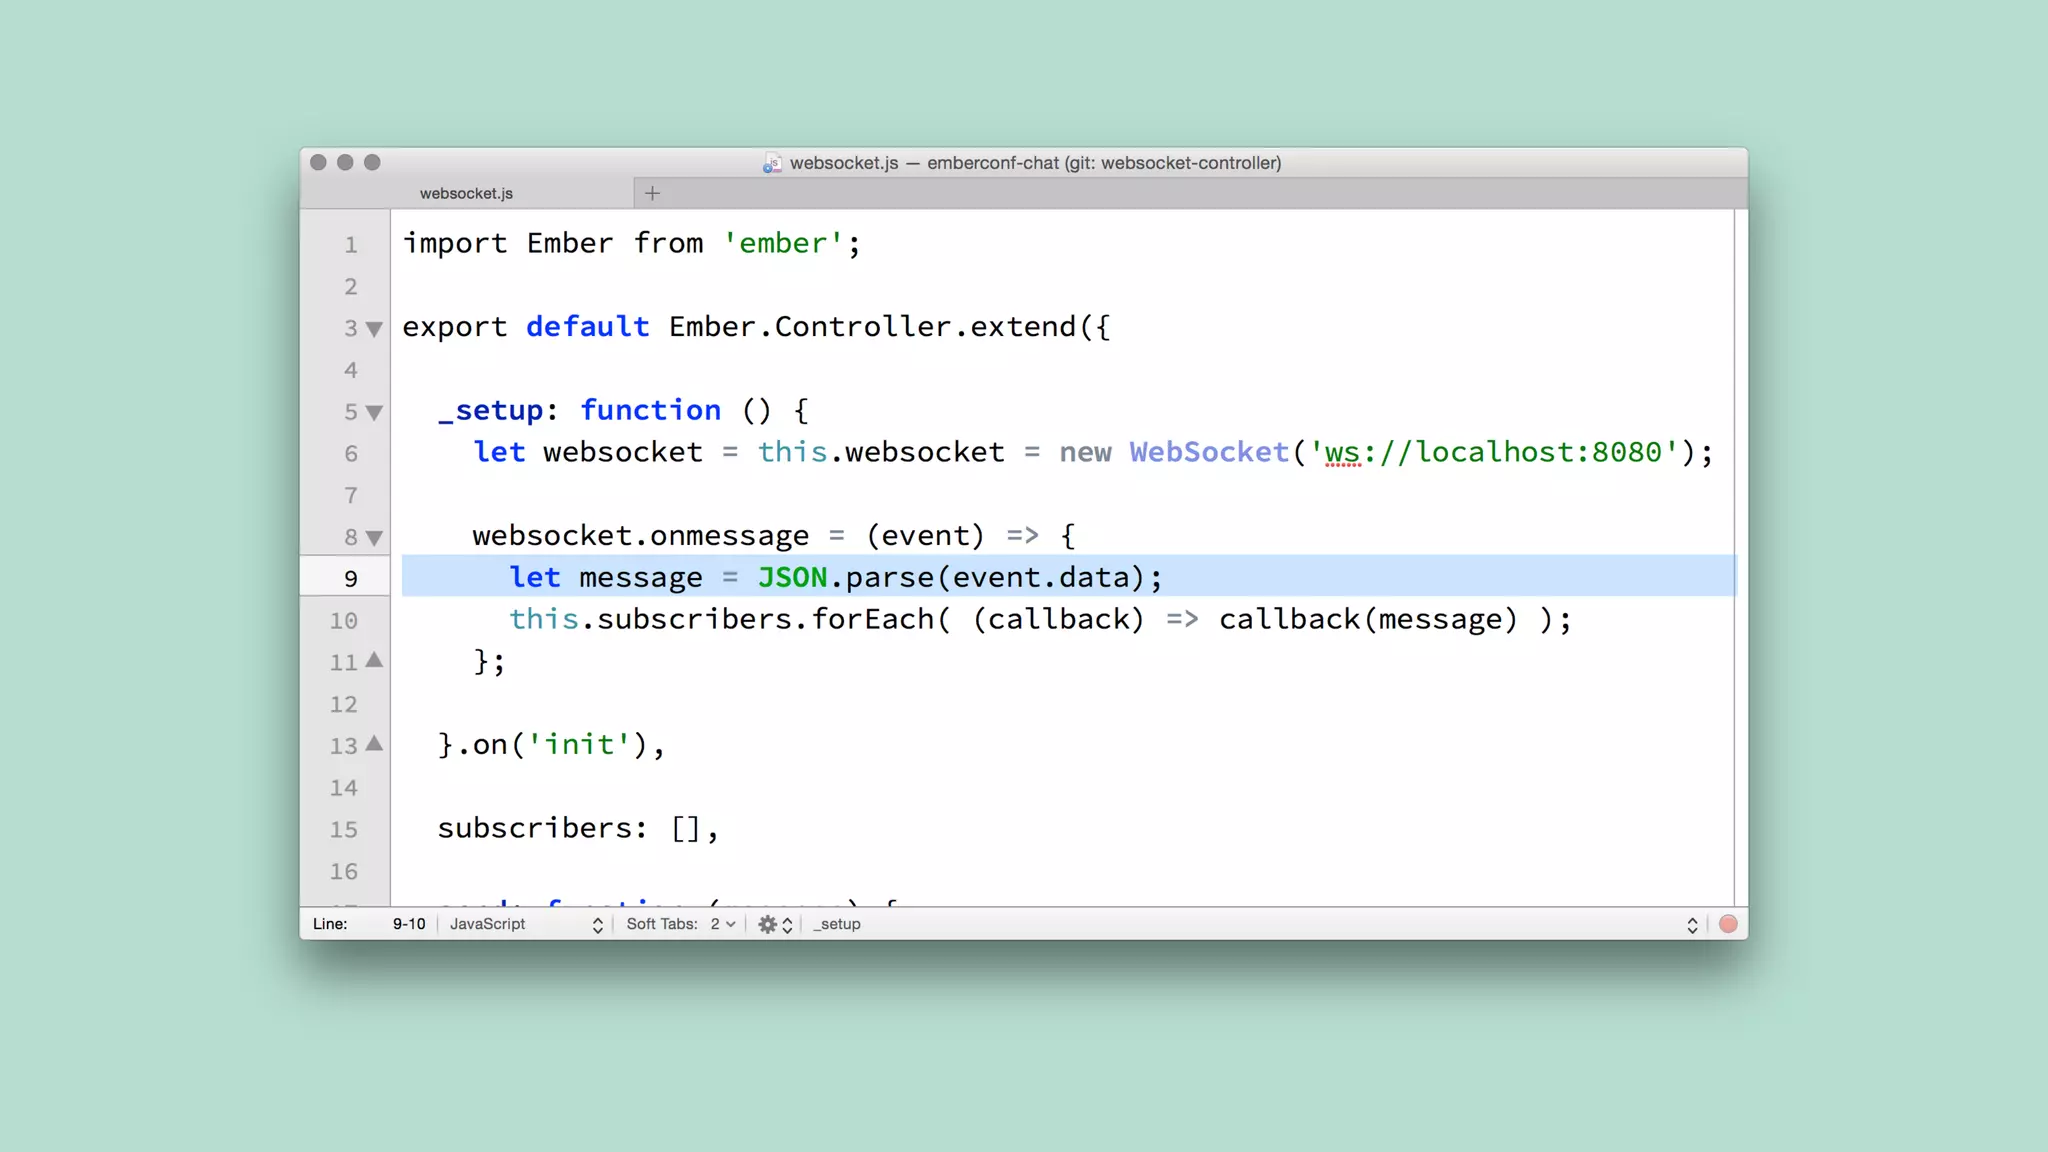The height and width of the screenshot is (1152, 2048).
Task: Collapse the _setup function fold on line 5
Action: click(x=374, y=412)
